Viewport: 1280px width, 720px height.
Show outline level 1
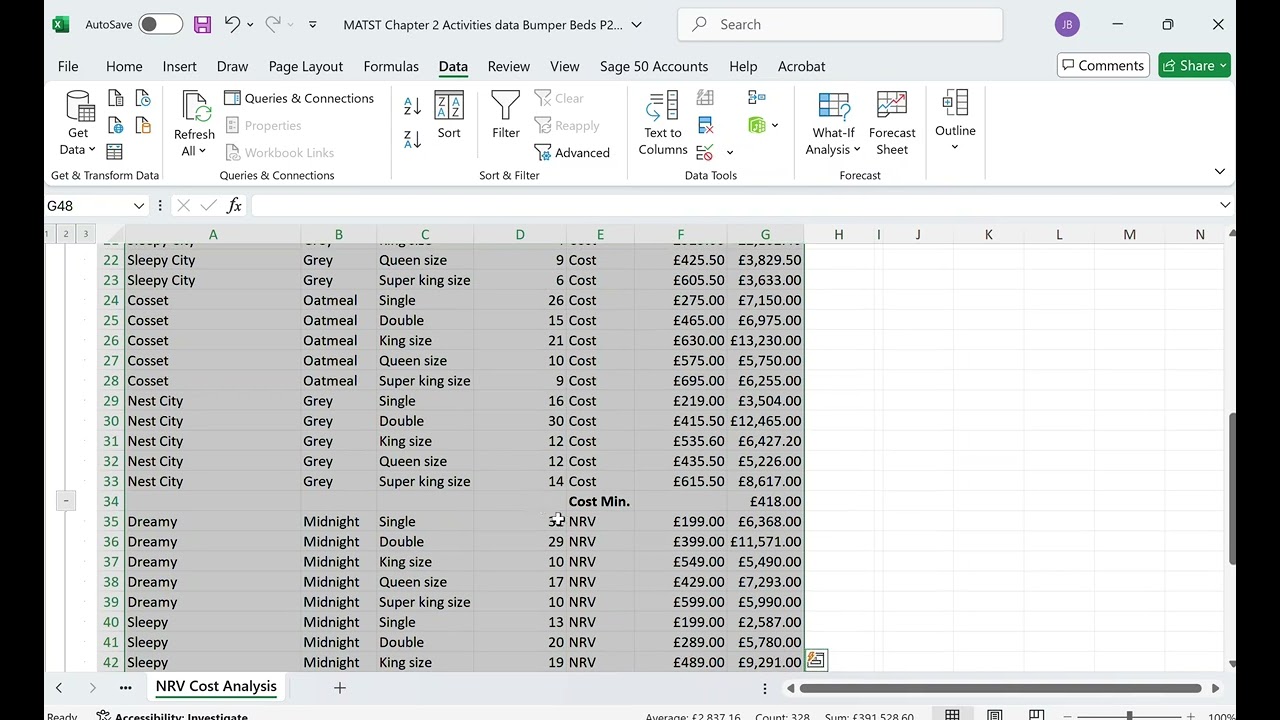tap(47, 234)
